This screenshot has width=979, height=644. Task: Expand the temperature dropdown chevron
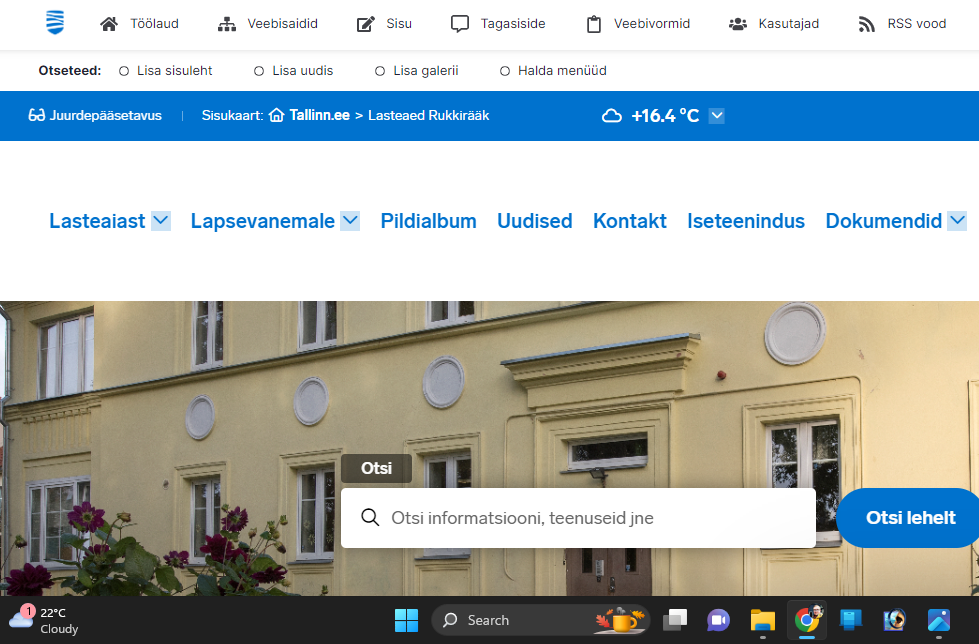(x=716, y=115)
